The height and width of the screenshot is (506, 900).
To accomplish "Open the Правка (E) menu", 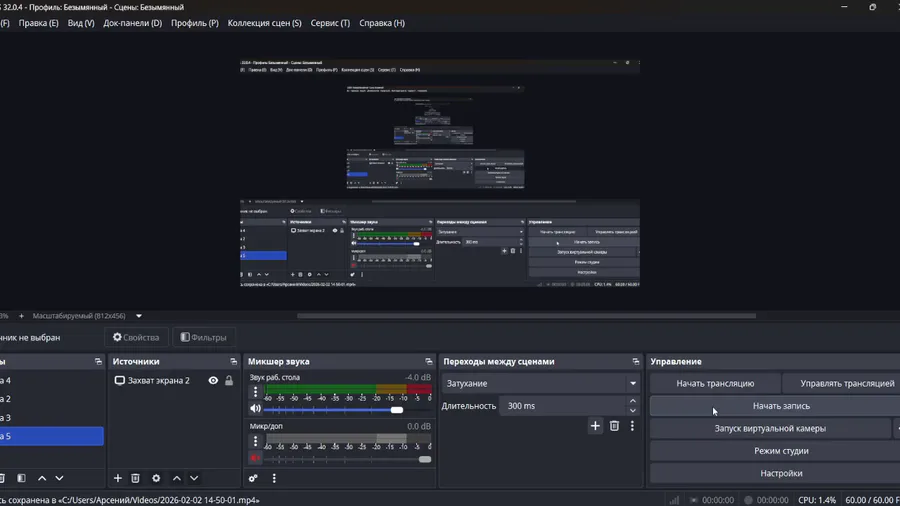I will pyautogui.click(x=38, y=23).
